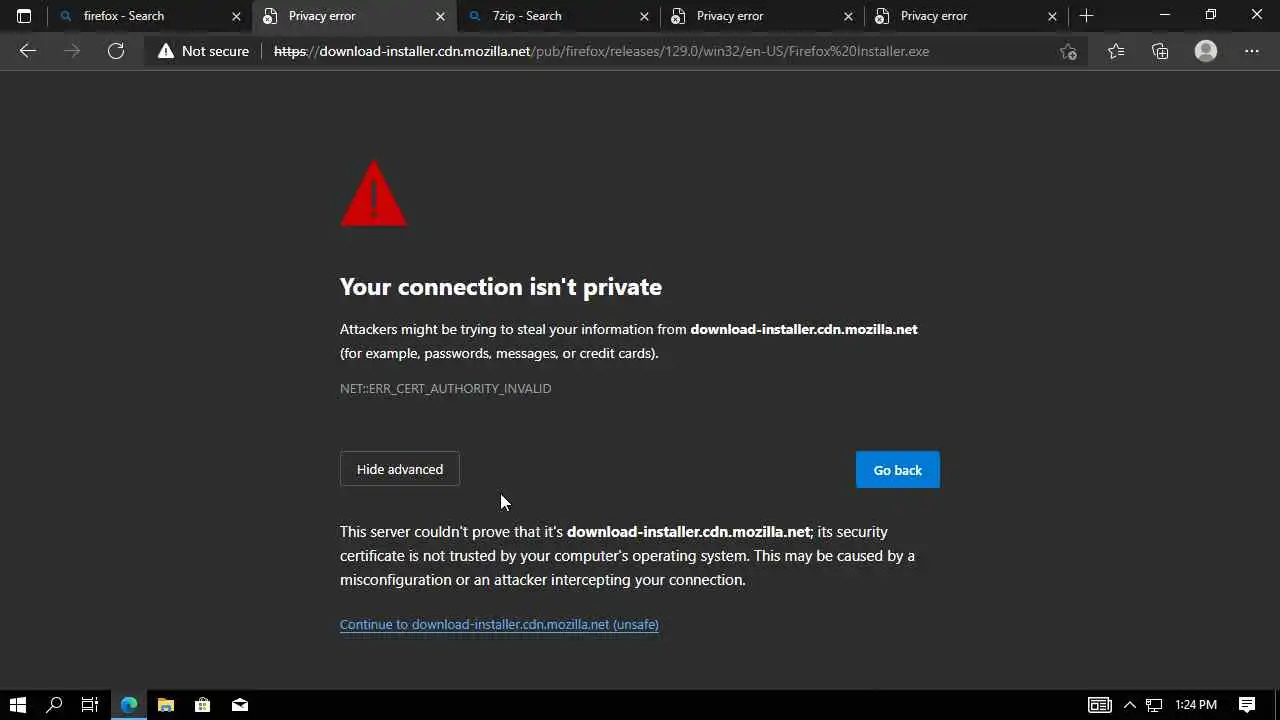The height and width of the screenshot is (720, 1280).
Task: Click the blue Go back button
Action: [x=898, y=470]
